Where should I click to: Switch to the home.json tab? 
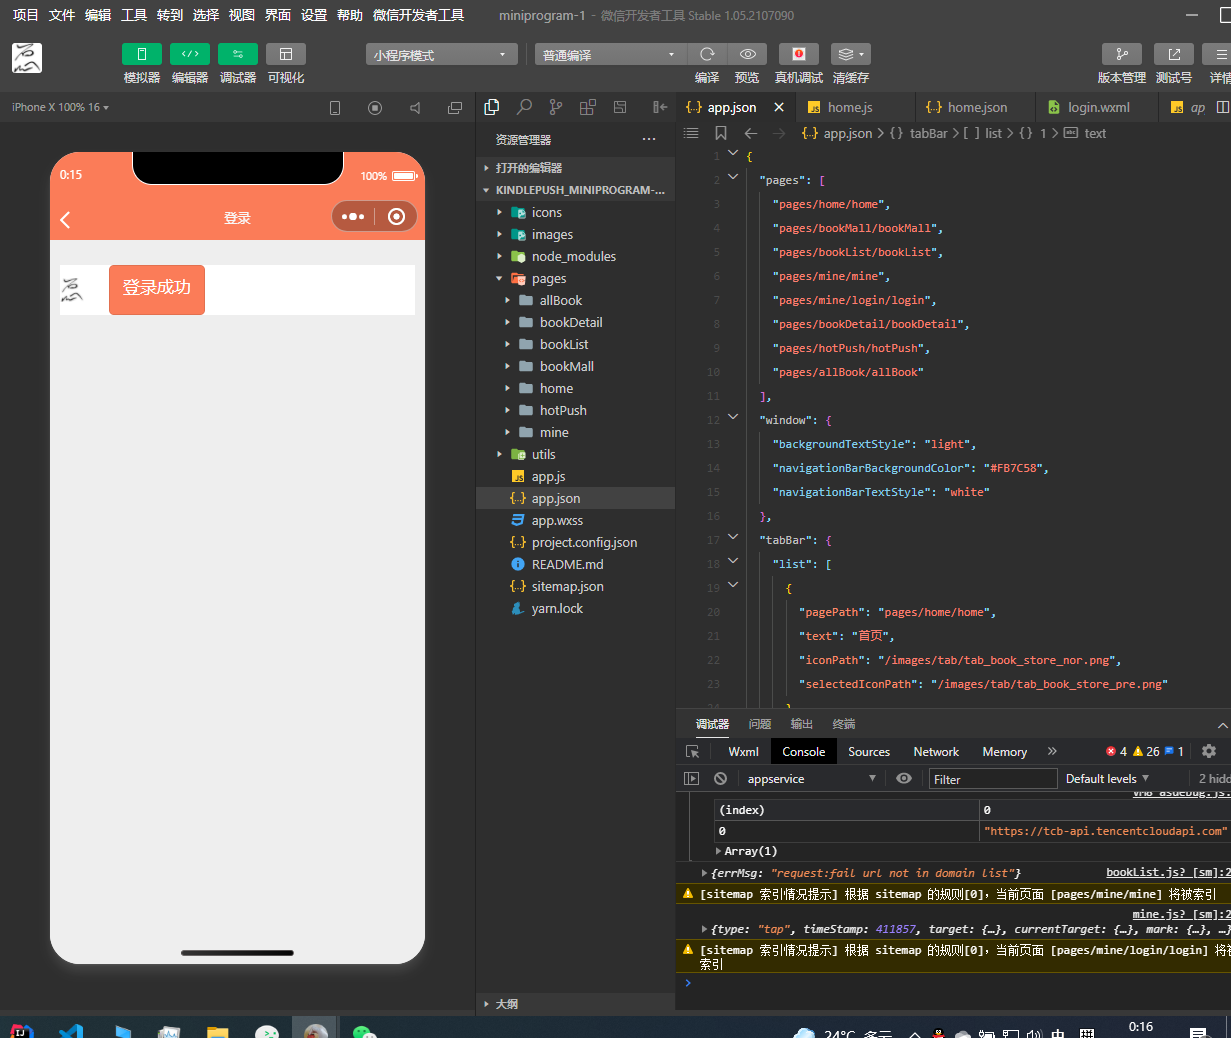(x=975, y=107)
